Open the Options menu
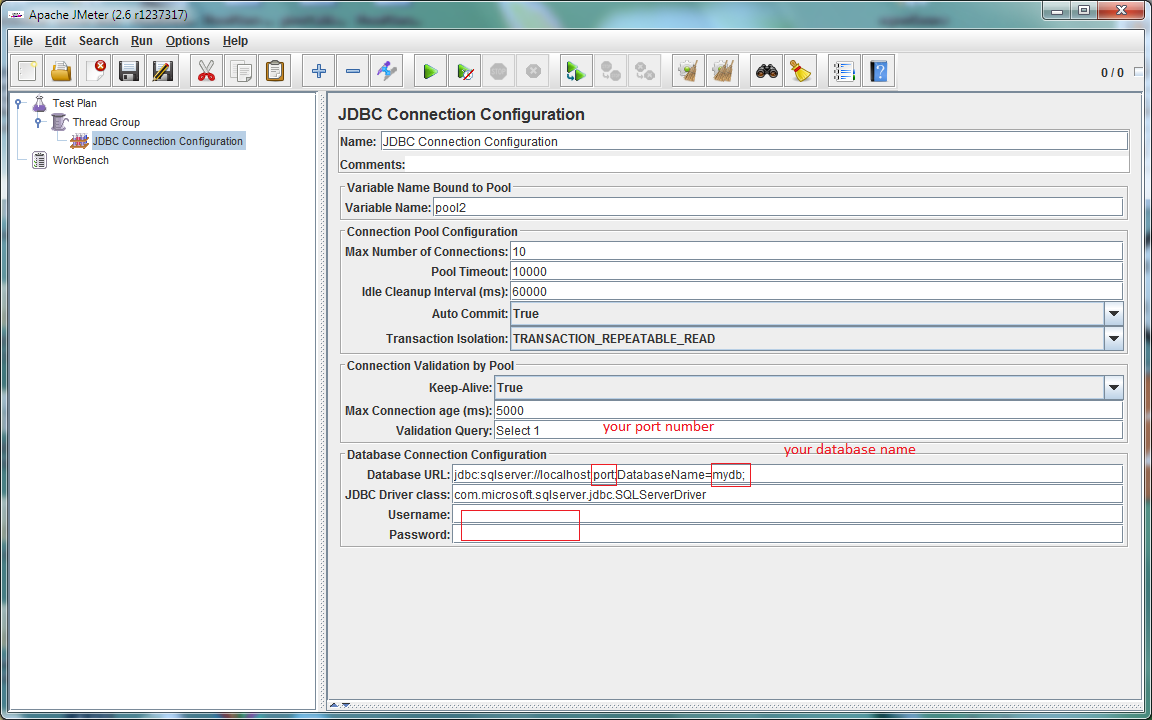The height and width of the screenshot is (720, 1152). pos(187,41)
